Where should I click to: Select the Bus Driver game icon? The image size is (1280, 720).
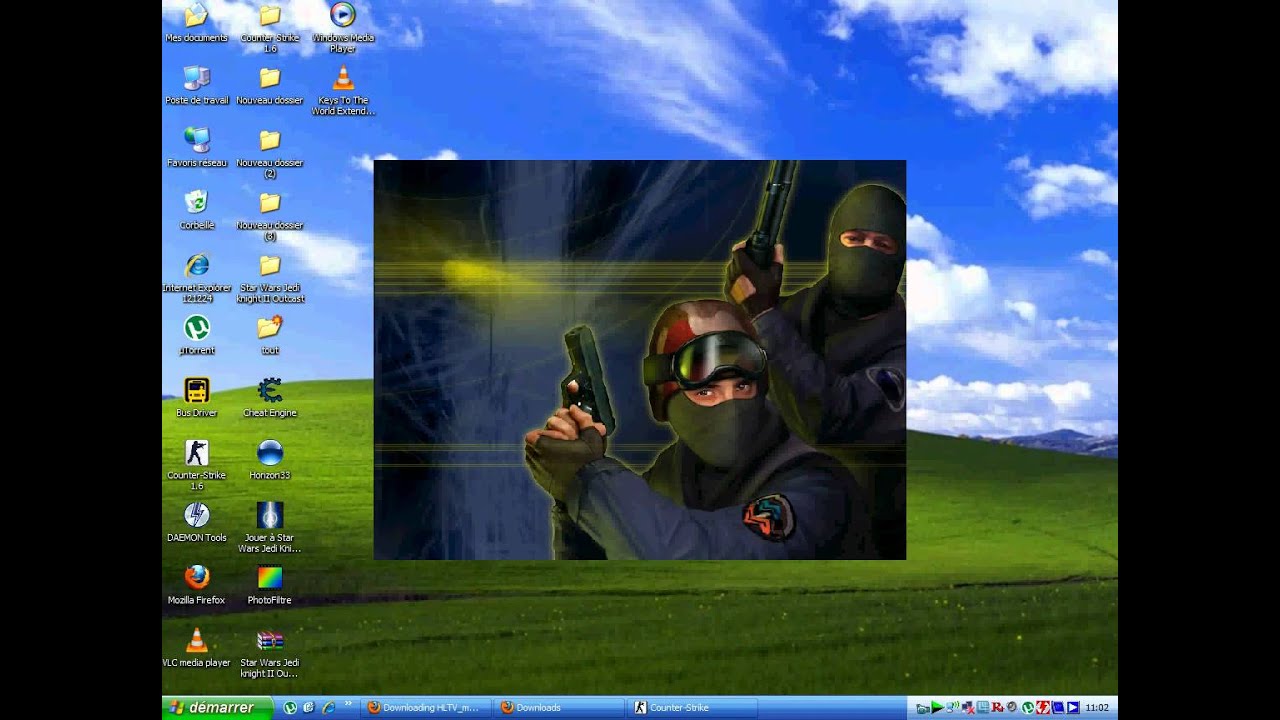pos(197,397)
